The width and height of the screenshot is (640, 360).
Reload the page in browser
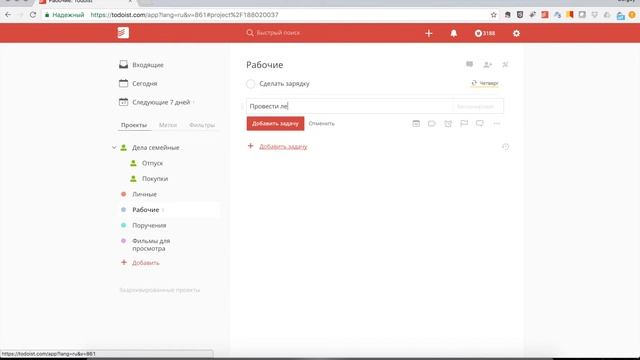tap(33, 15)
